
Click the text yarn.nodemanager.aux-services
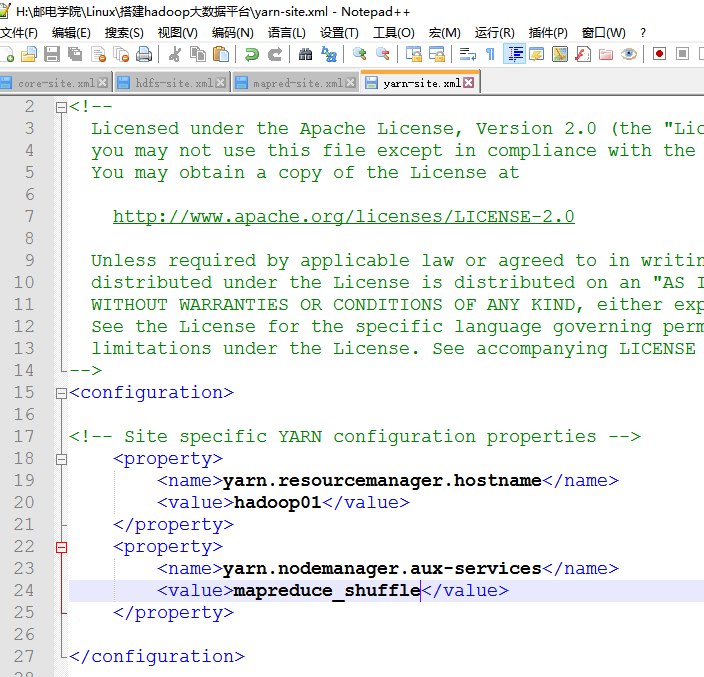tap(382, 569)
